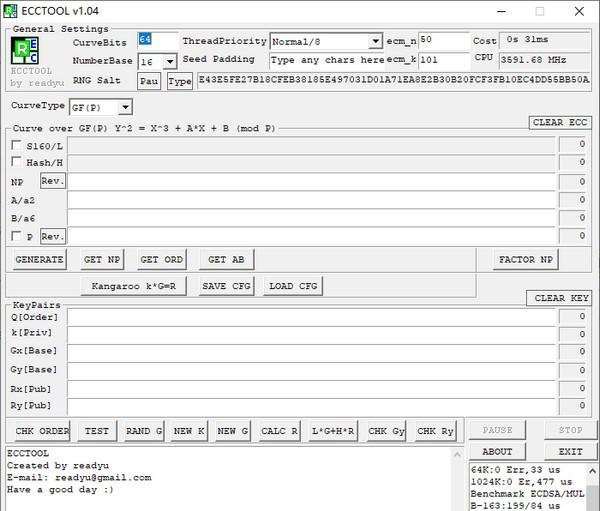Screen dimensions: 600x511
Task: Open the ThreadPriority dropdown
Action: 375,41
